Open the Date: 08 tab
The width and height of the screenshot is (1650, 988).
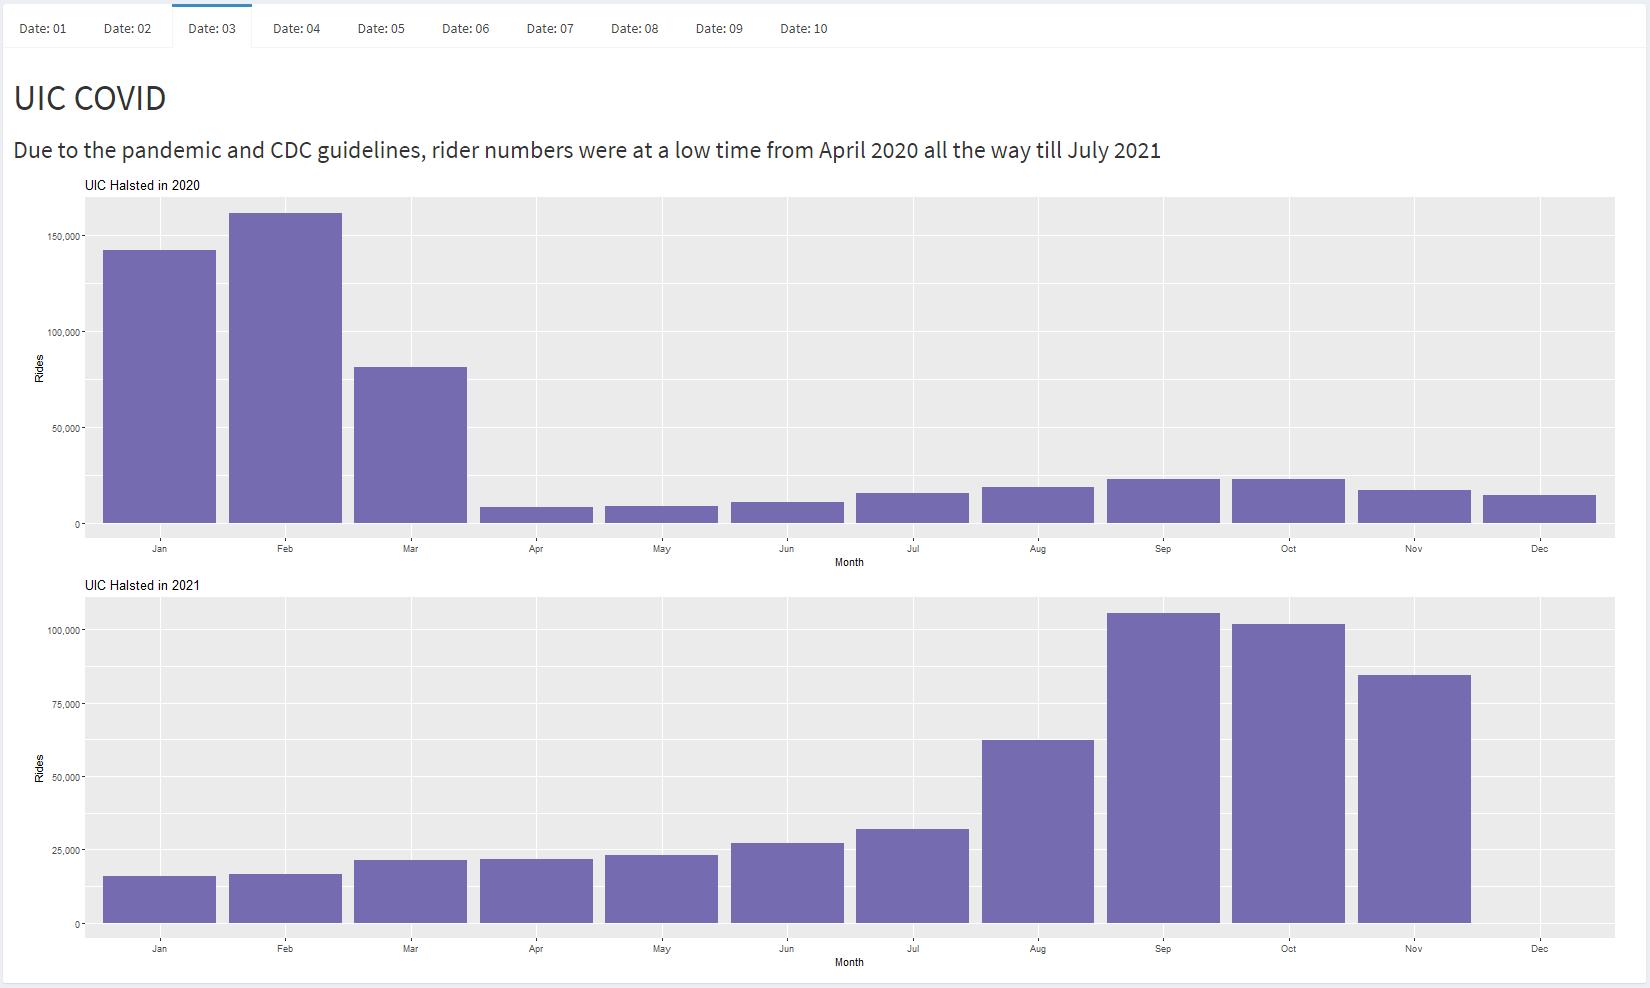(x=634, y=28)
